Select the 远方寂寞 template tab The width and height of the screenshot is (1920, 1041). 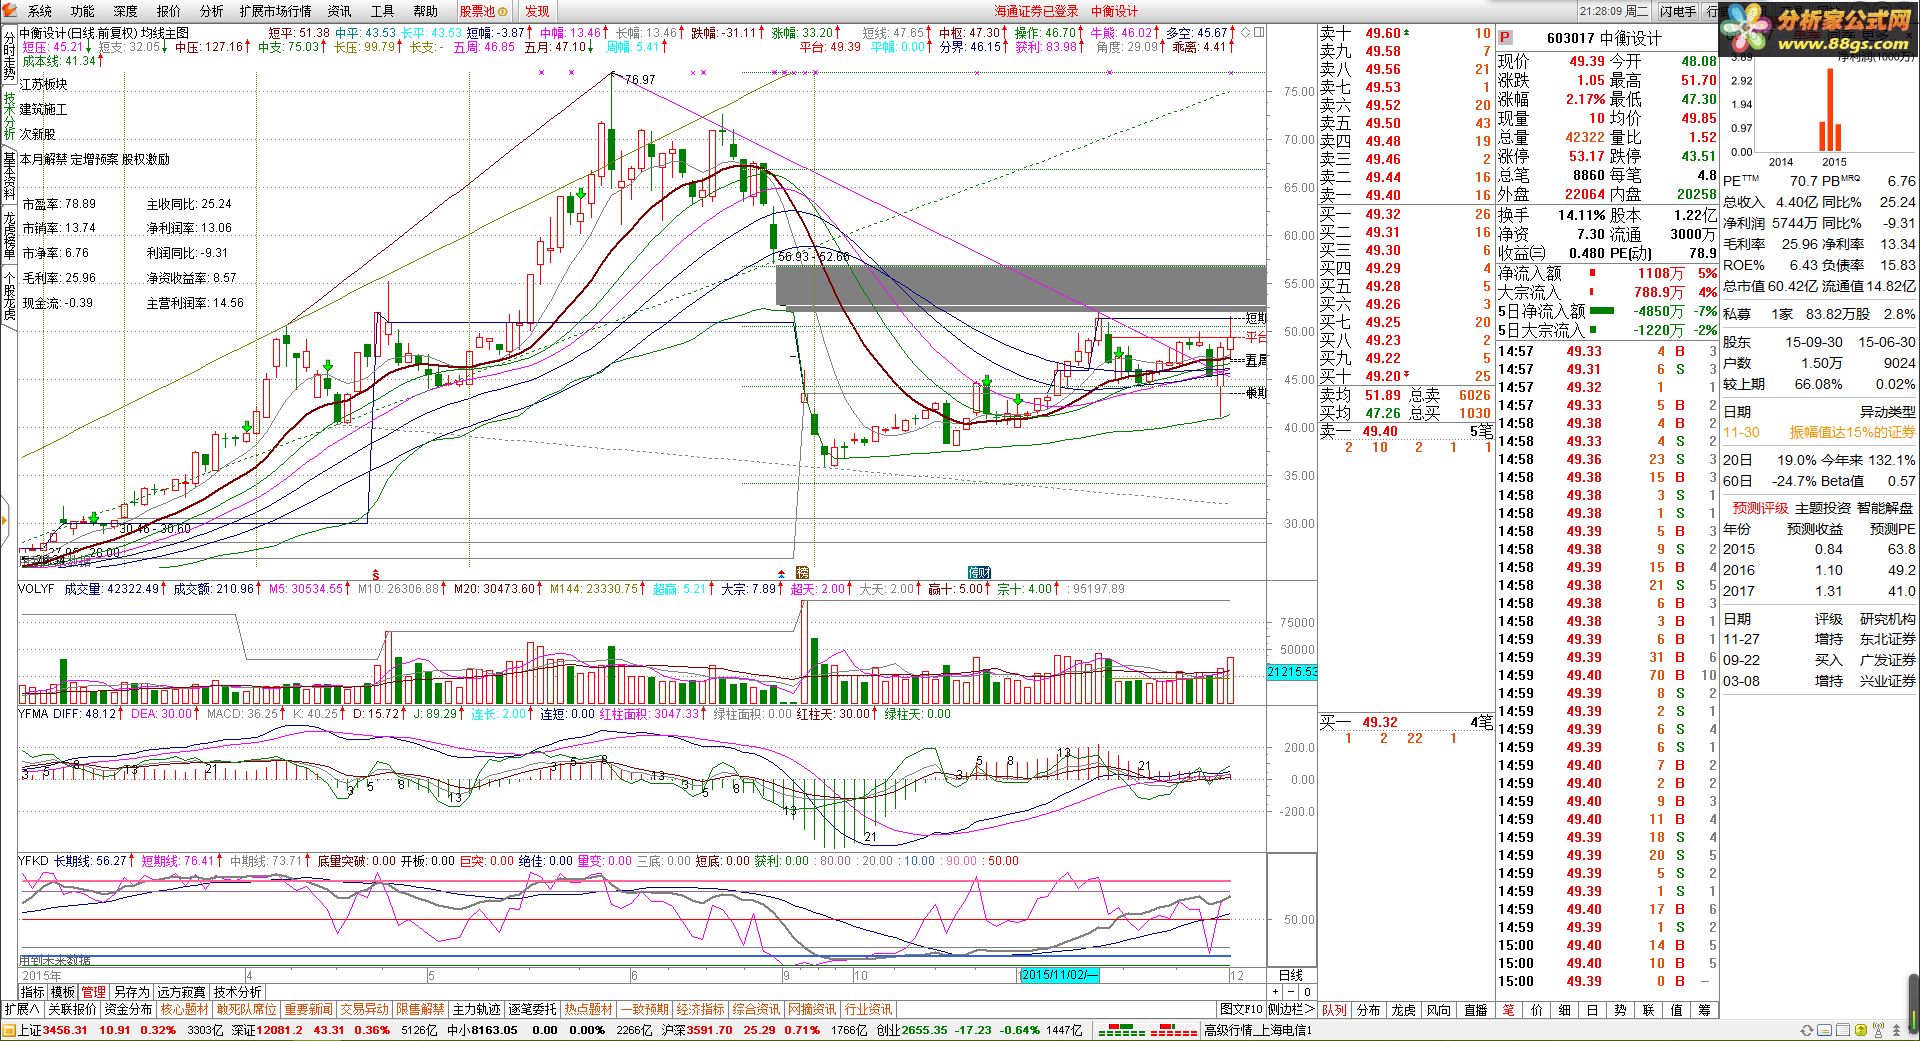[x=181, y=992]
